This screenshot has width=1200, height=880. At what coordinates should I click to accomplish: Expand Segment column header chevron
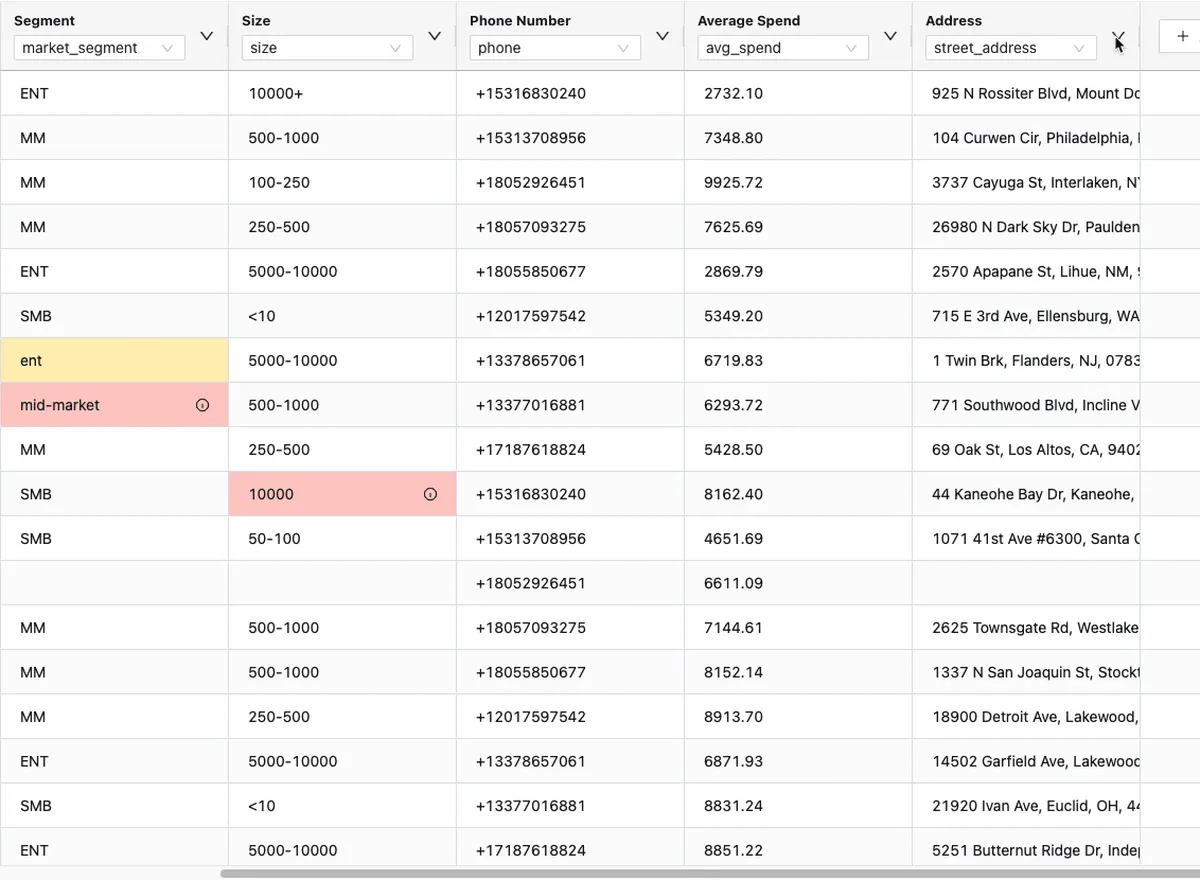[207, 36]
